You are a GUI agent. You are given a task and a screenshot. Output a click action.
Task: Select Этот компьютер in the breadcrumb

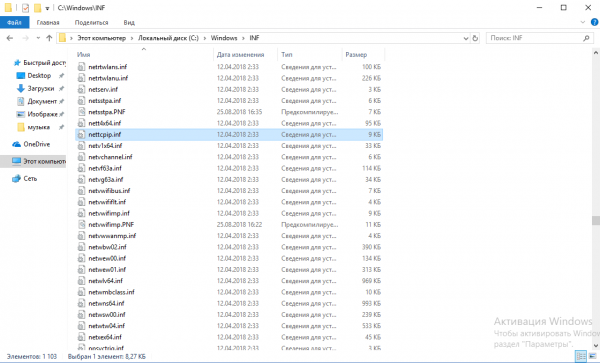point(101,38)
